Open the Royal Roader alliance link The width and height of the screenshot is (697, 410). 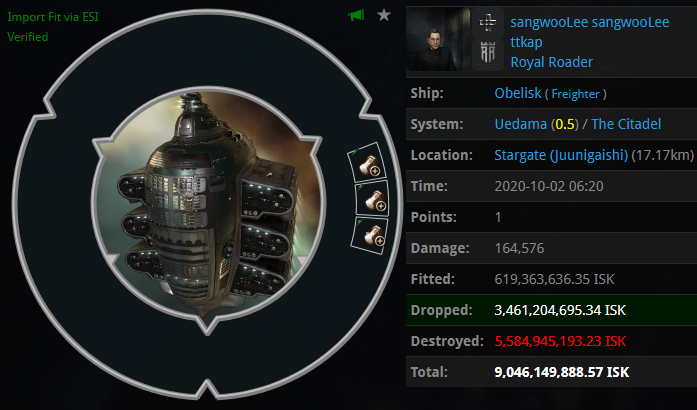(552, 62)
